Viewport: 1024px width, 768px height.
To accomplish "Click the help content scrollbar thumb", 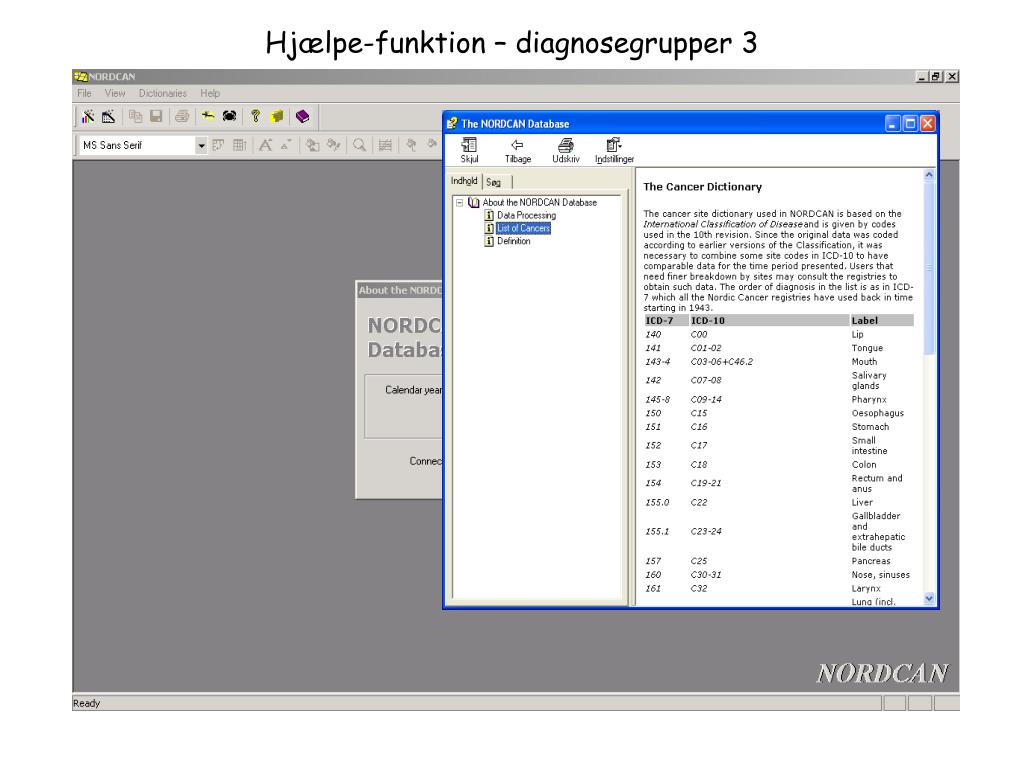I will (x=929, y=268).
